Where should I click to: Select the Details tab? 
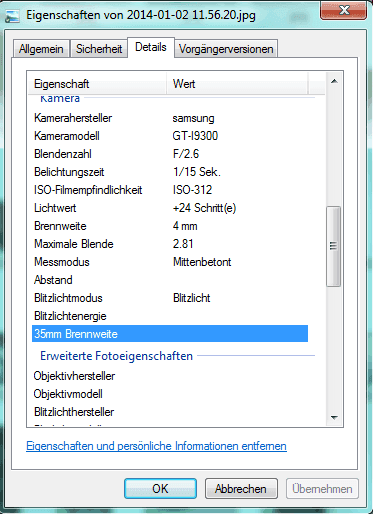coord(151,47)
